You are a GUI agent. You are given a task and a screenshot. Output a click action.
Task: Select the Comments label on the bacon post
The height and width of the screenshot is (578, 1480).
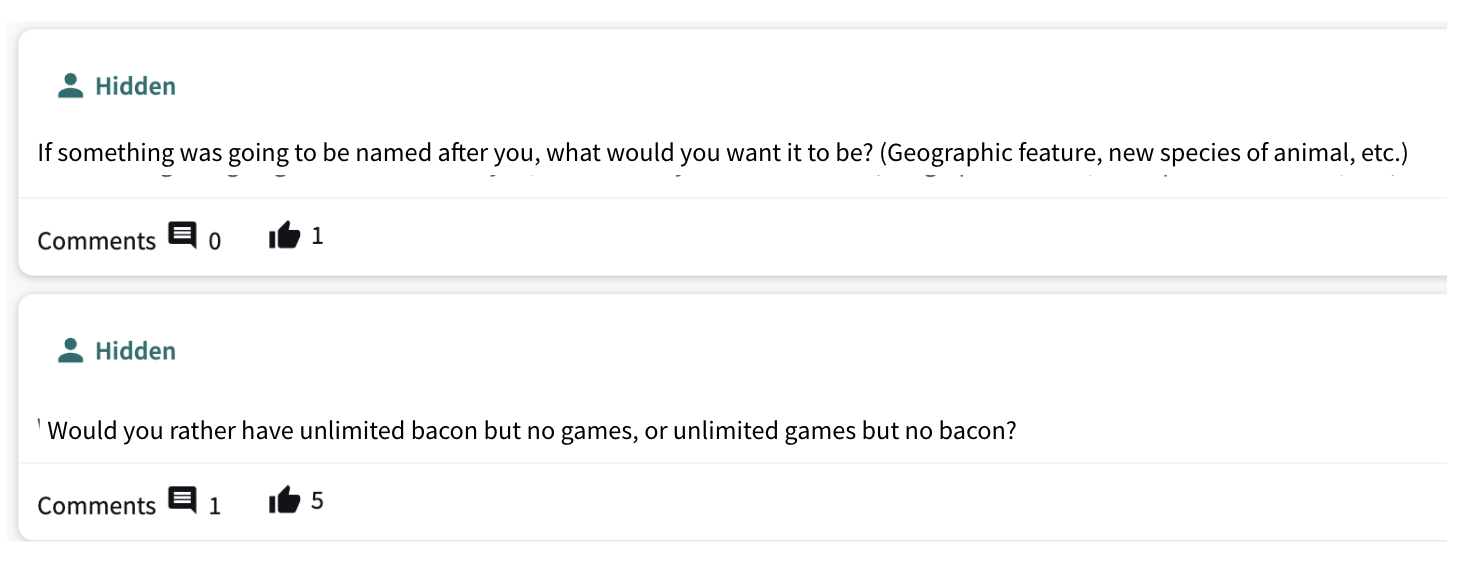click(x=97, y=506)
